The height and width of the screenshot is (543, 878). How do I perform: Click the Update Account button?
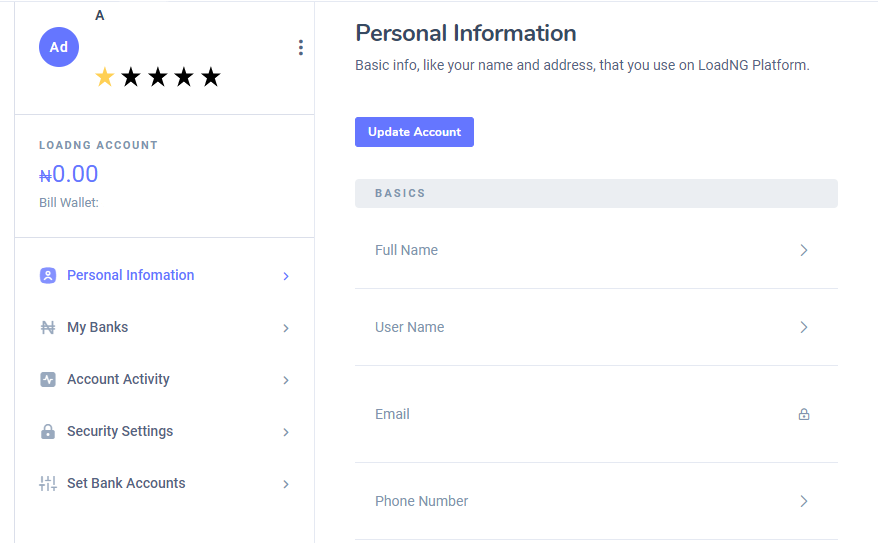[414, 132]
